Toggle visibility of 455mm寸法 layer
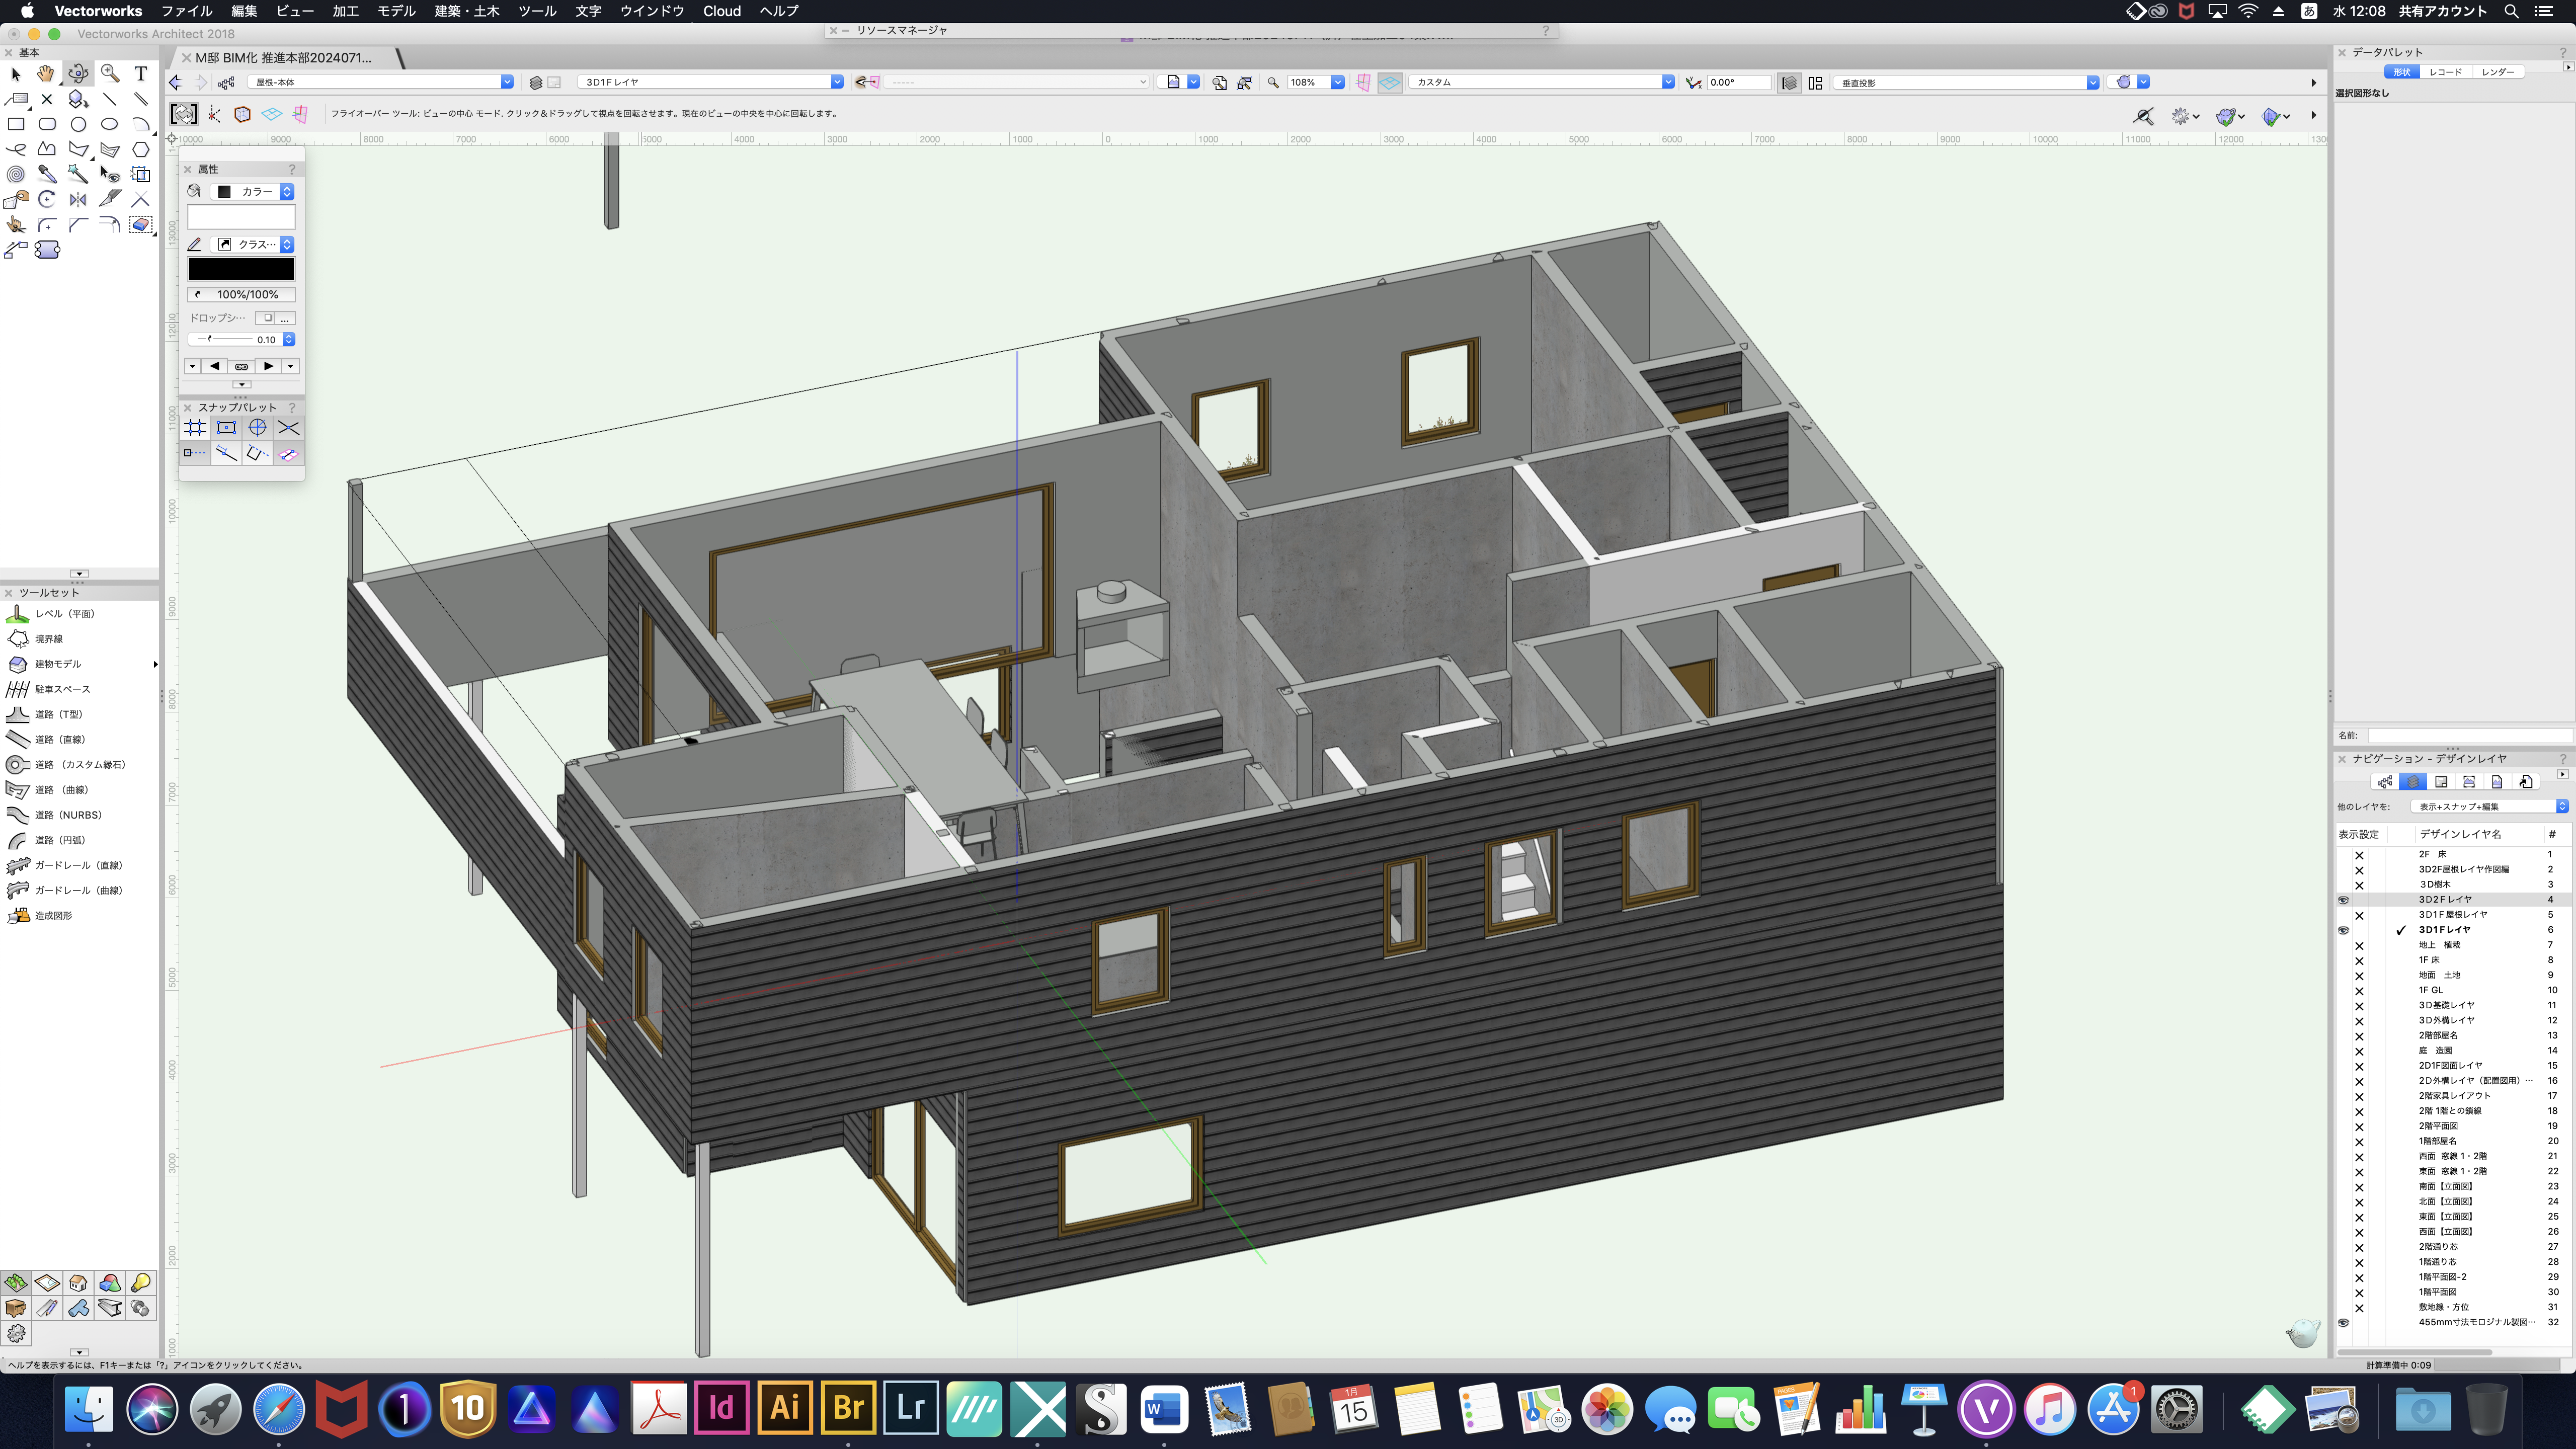The width and height of the screenshot is (2576, 1449). click(x=2343, y=1322)
